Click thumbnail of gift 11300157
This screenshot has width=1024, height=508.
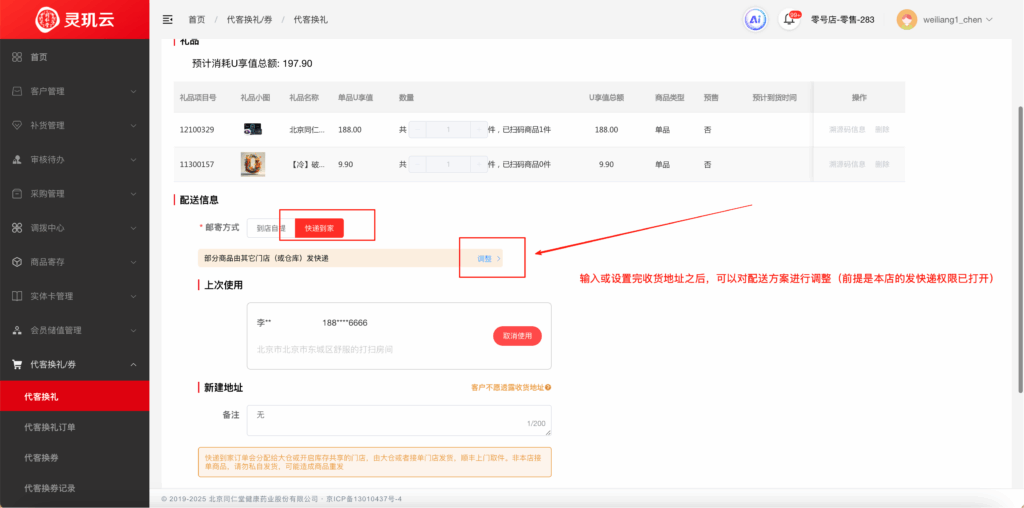253,164
